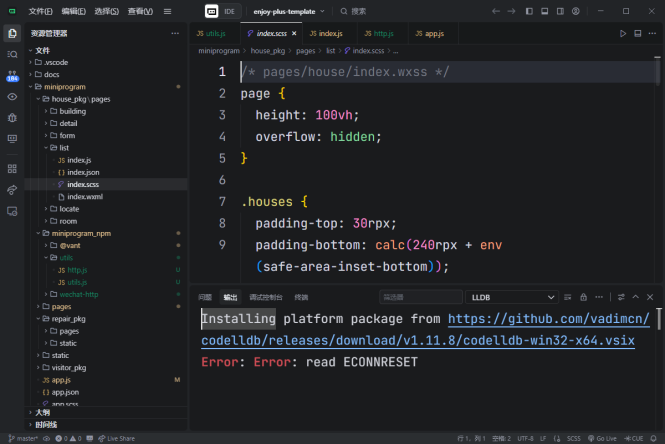
Task: Open the Search view in activity bar
Action: (x=12, y=54)
